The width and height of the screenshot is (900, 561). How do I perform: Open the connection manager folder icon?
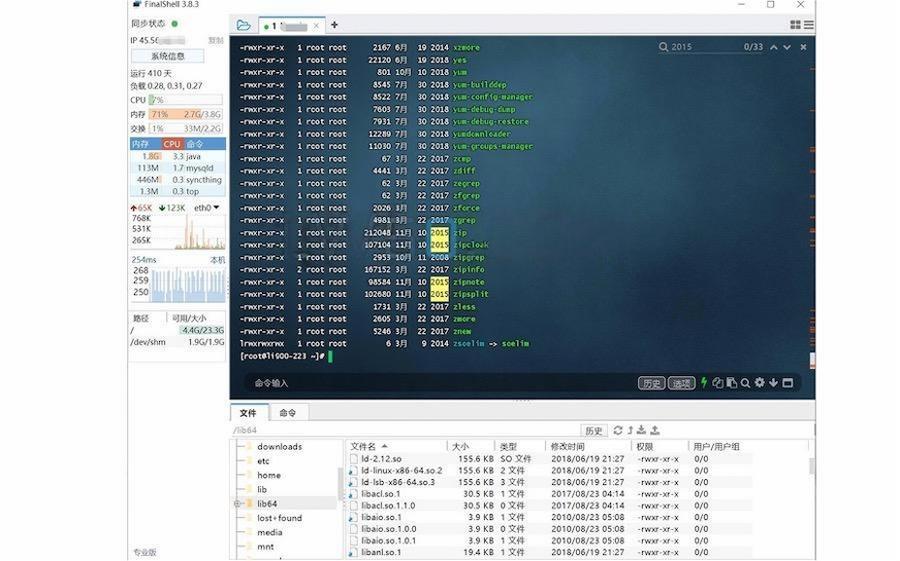(x=243, y=25)
